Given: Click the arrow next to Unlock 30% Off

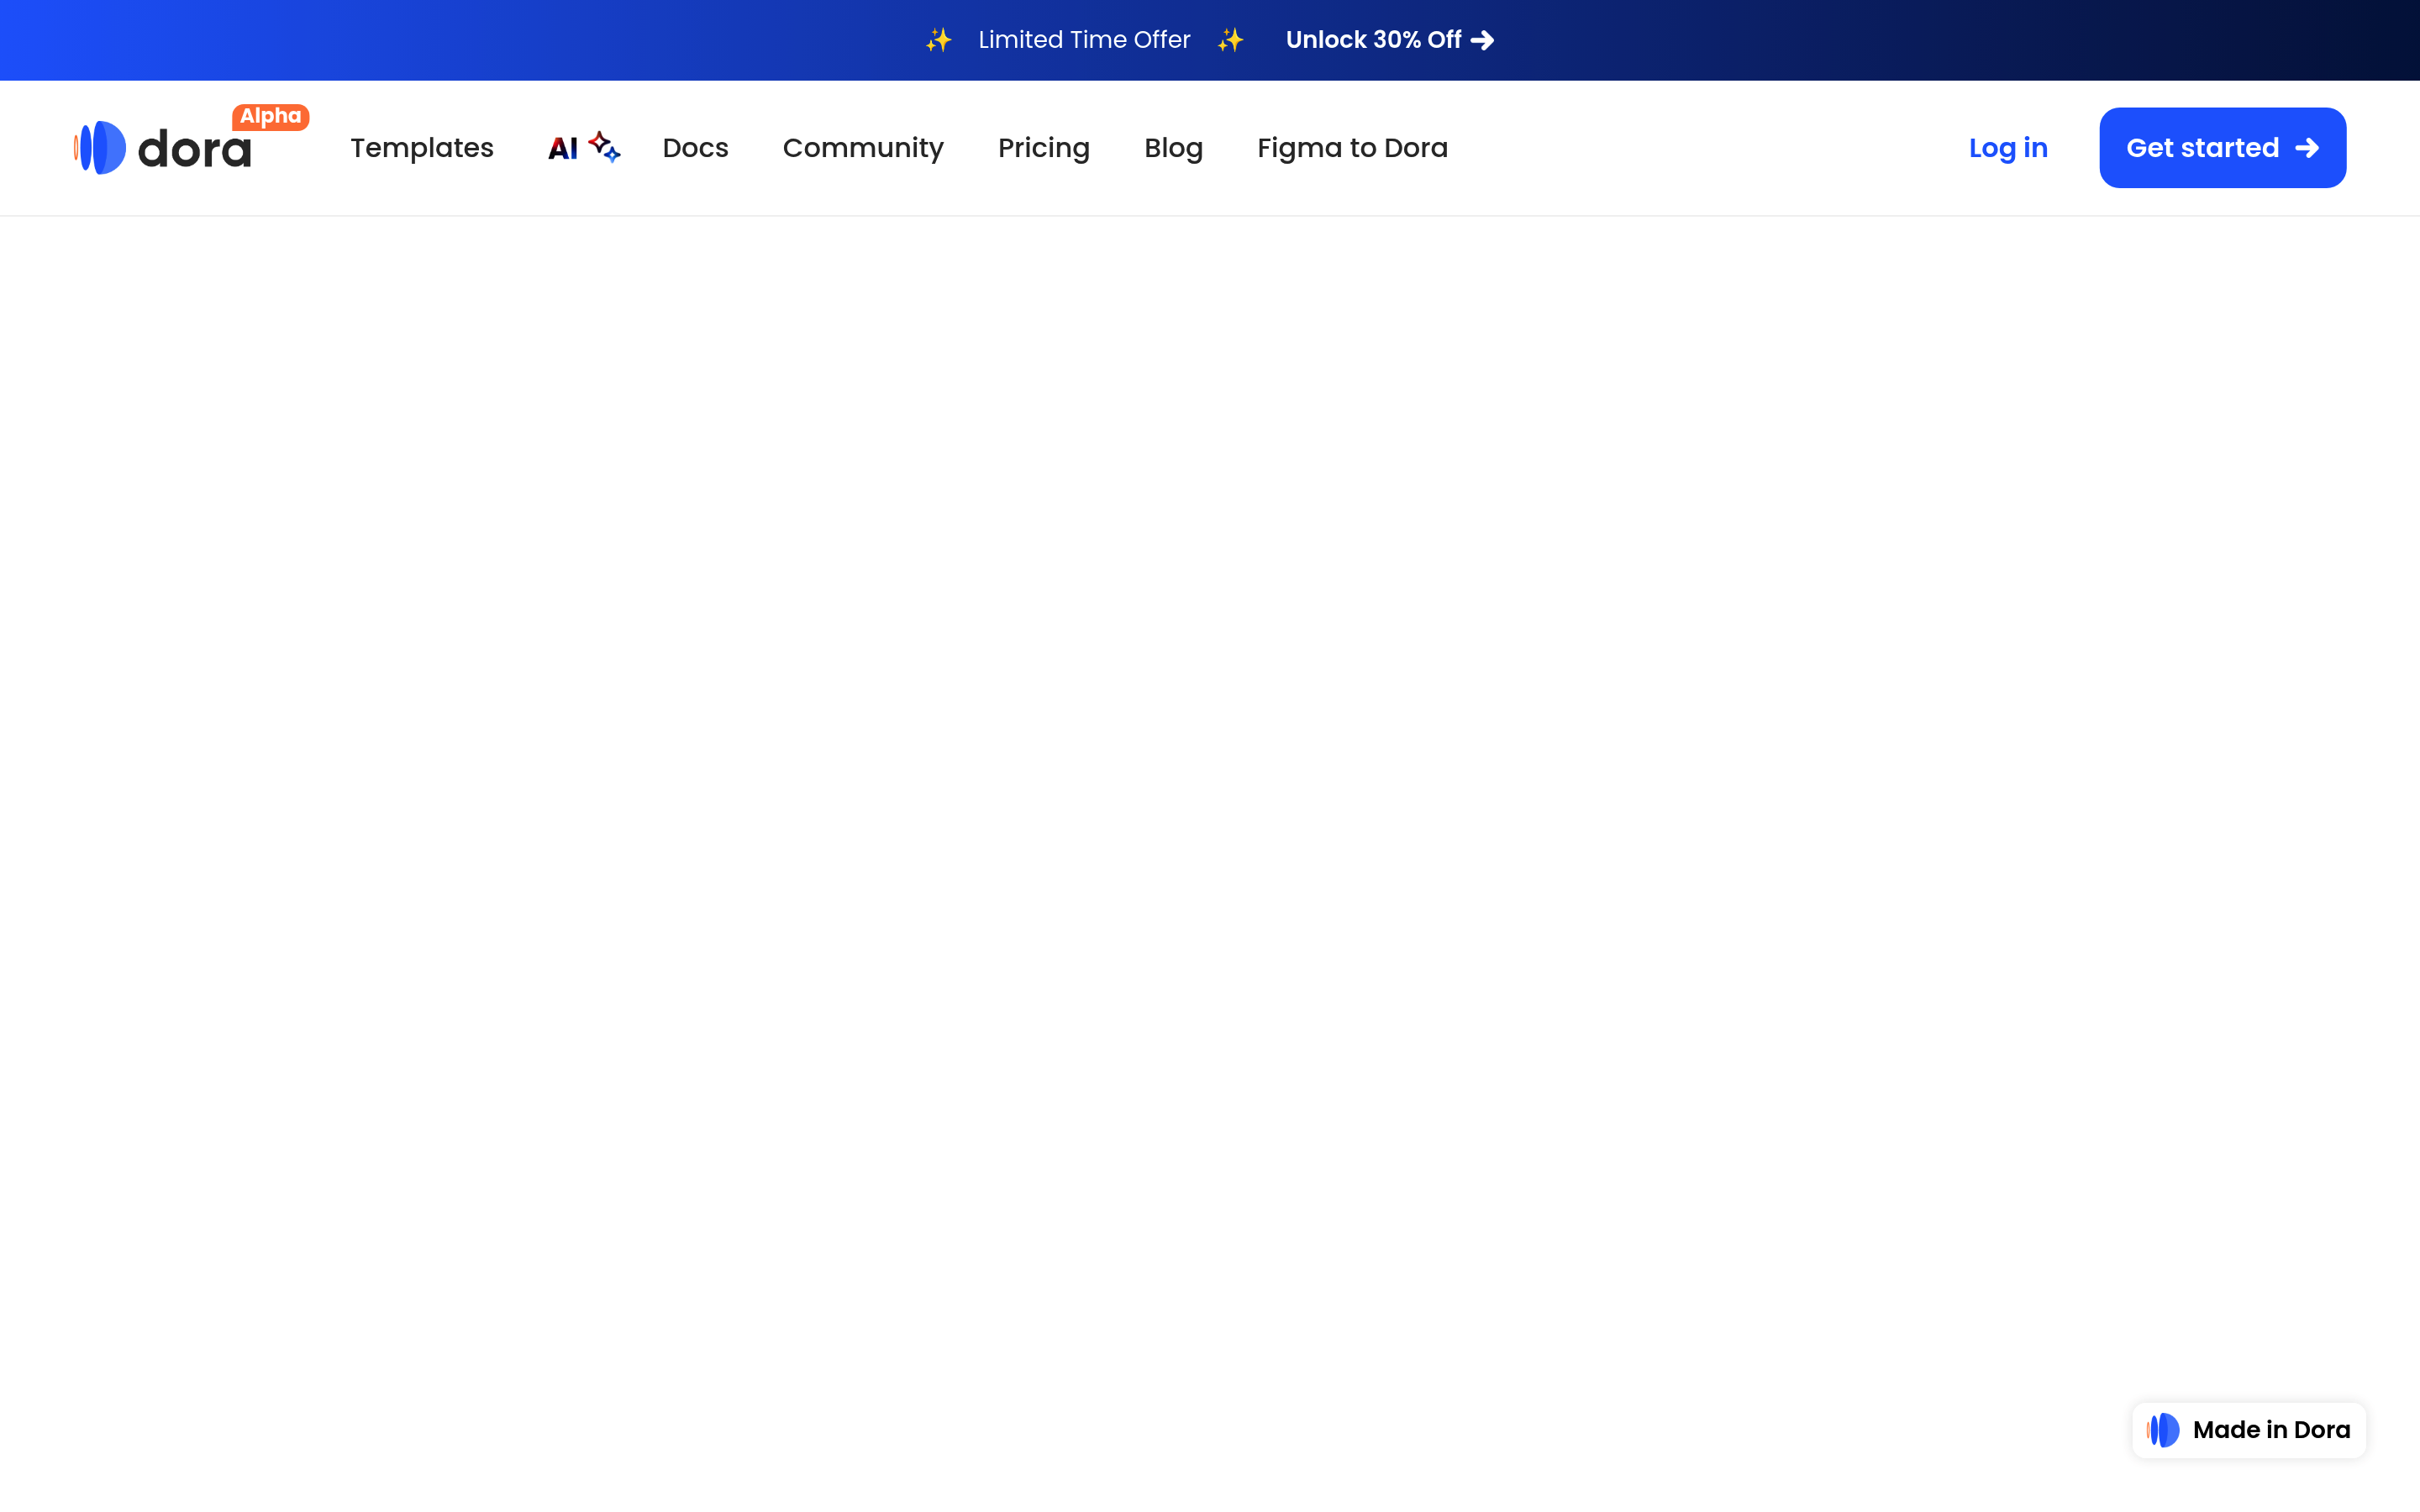Looking at the screenshot, I should pyautogui.click(x=1483, y=40).
